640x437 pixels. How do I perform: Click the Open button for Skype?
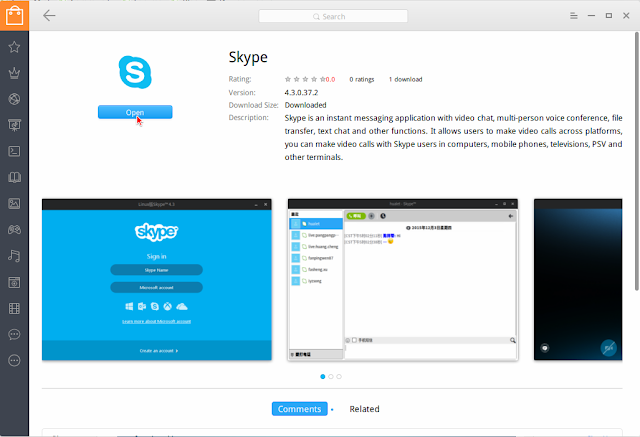(135, 112)
